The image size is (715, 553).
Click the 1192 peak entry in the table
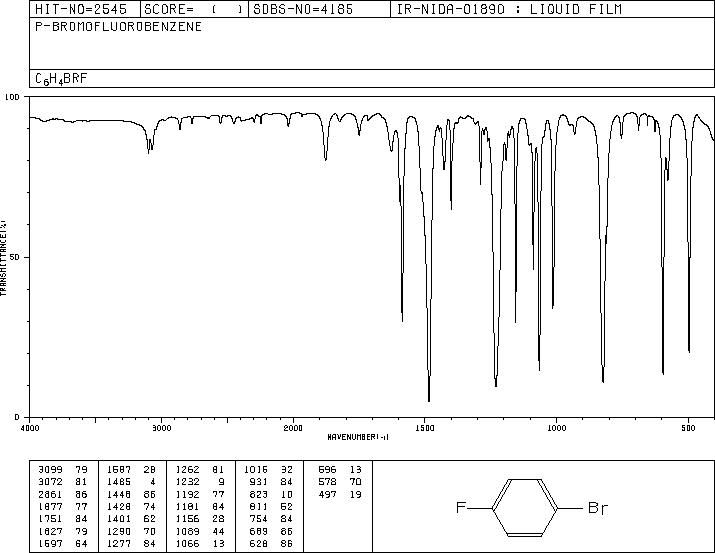[200, 494]
